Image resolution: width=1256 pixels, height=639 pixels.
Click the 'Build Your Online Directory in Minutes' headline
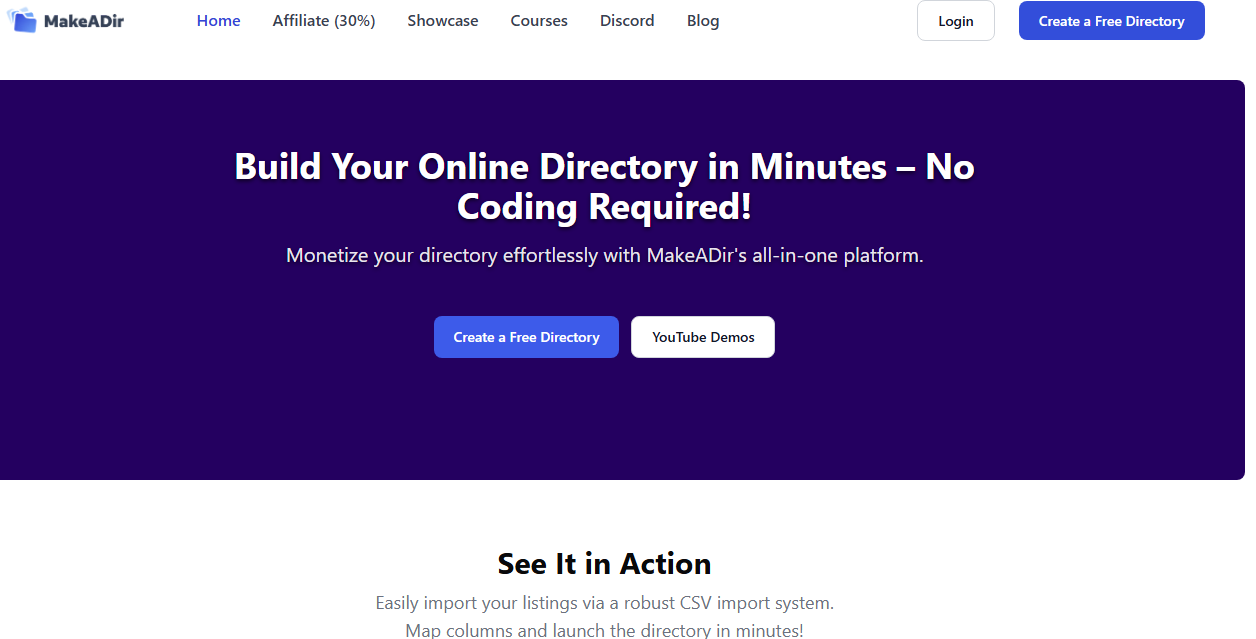coord(604,186)
